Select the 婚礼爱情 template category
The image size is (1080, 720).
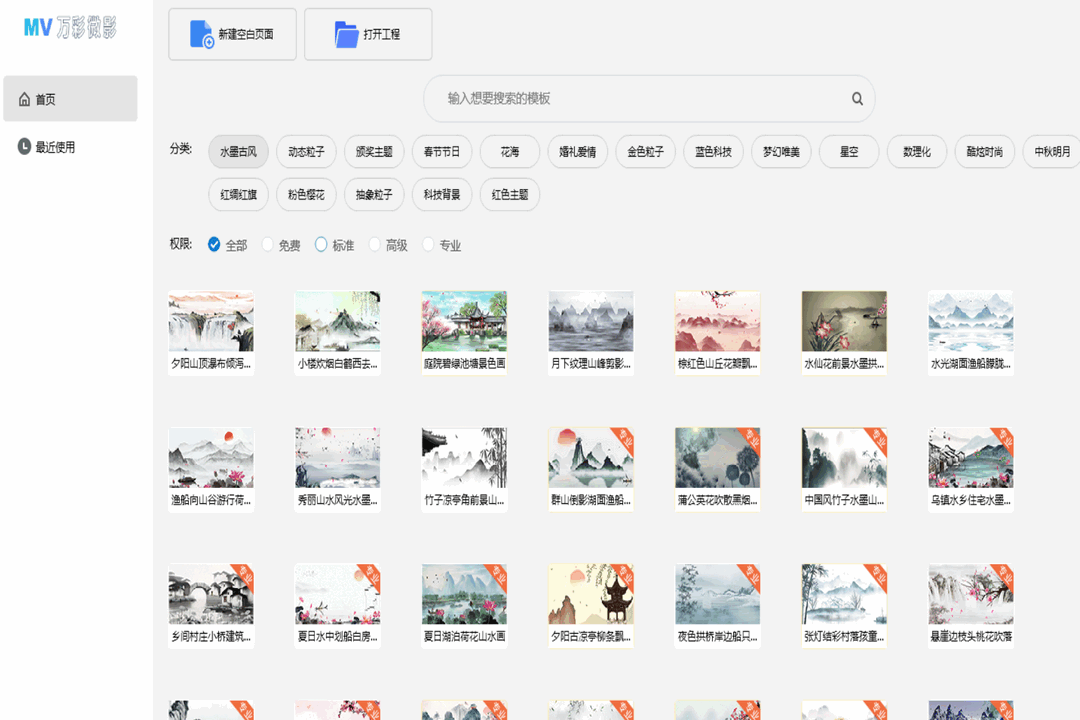577,152
